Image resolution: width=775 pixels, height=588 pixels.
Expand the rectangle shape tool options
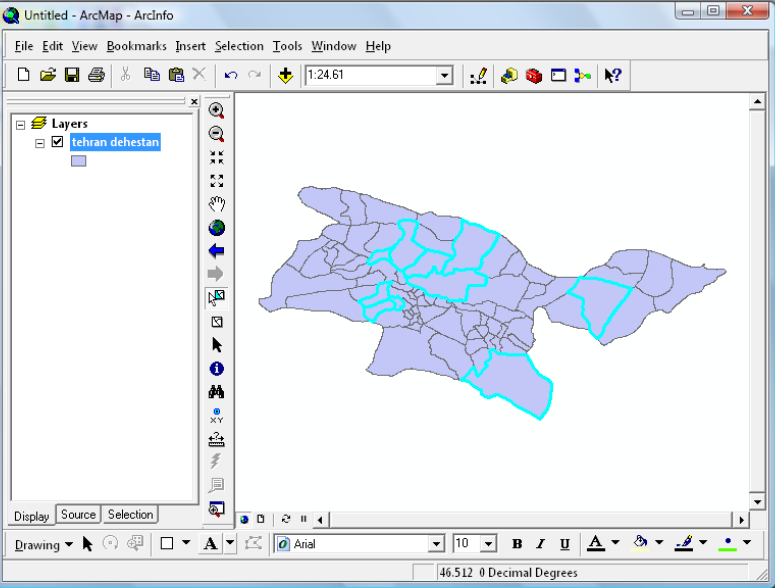pos(186,543)
